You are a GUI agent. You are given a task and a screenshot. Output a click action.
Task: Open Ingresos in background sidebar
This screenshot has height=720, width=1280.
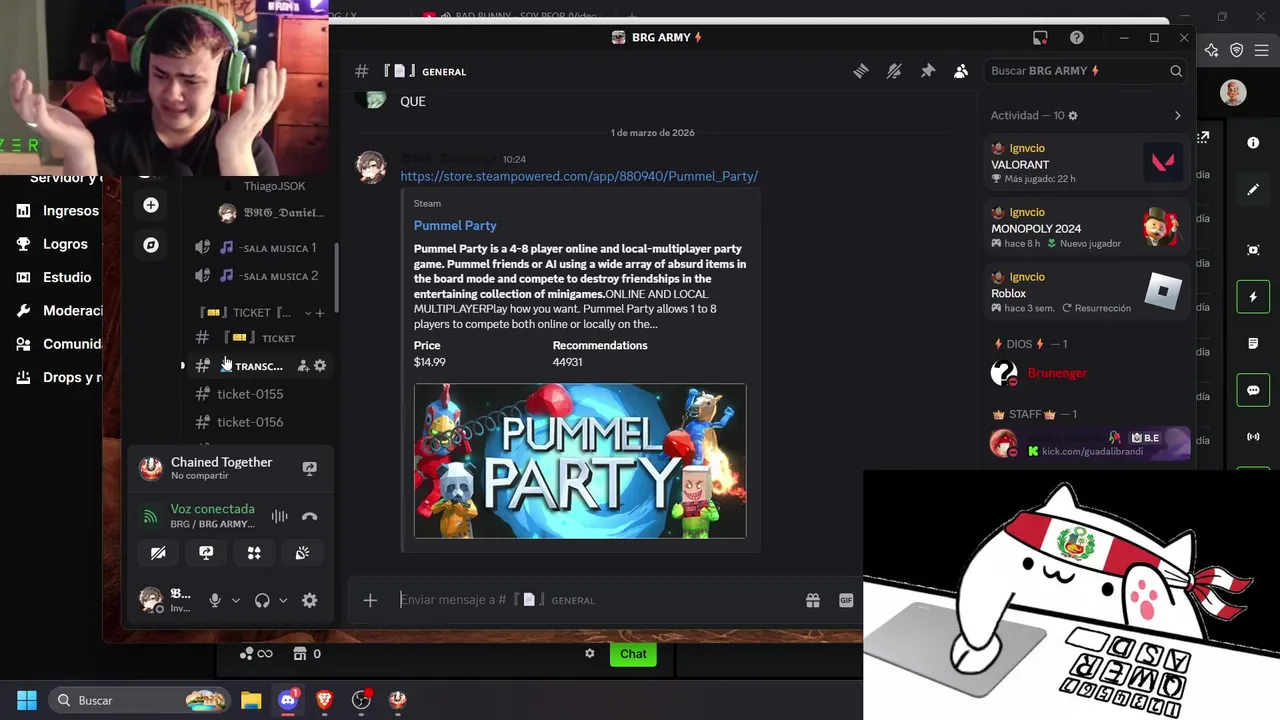(58, 211)
